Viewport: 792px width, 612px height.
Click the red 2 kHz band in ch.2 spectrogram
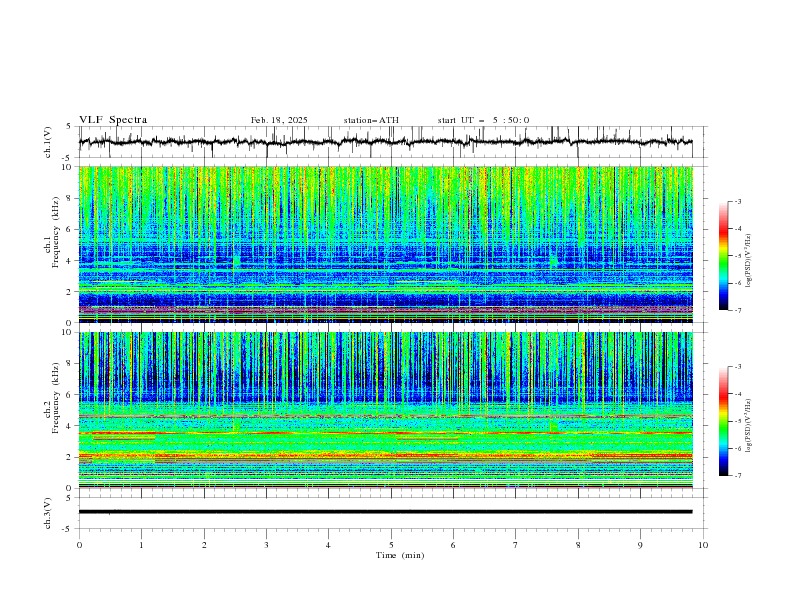point(385,455)
